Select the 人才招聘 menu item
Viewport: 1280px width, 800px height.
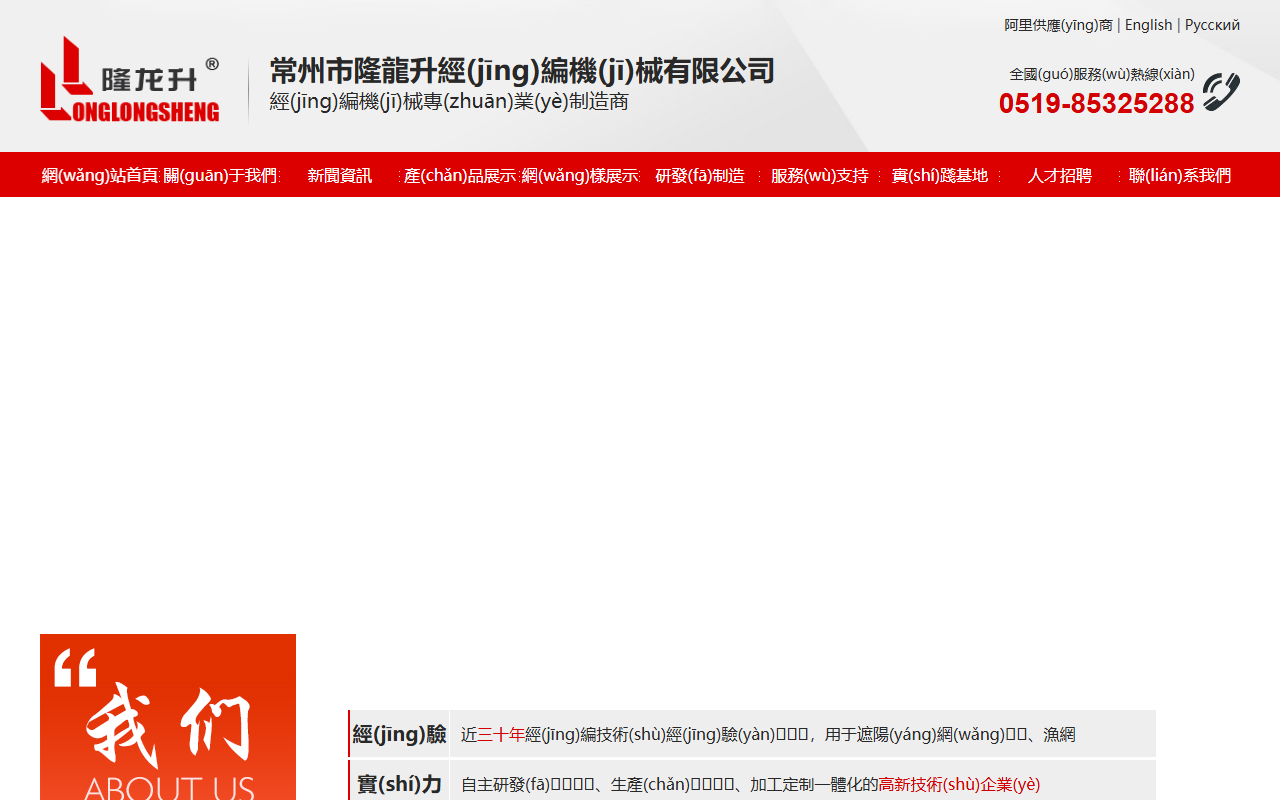point(1060,175)
